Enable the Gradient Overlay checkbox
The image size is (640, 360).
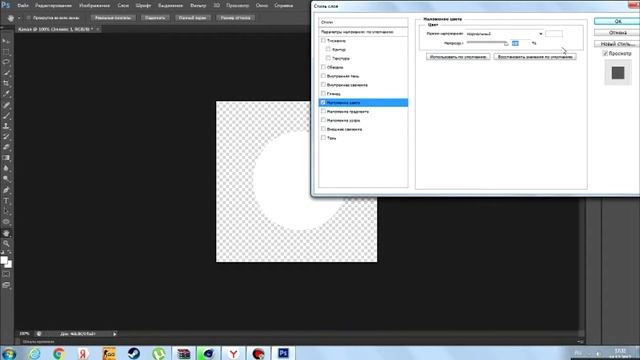(323, 111)
